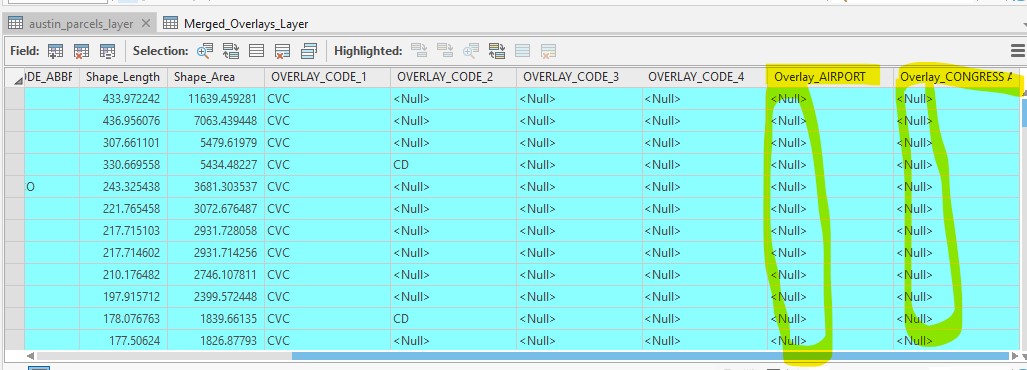Click the select-all corner cell of the table
The width and height of the screenshot is (1027, 370).
pos(14,77)
